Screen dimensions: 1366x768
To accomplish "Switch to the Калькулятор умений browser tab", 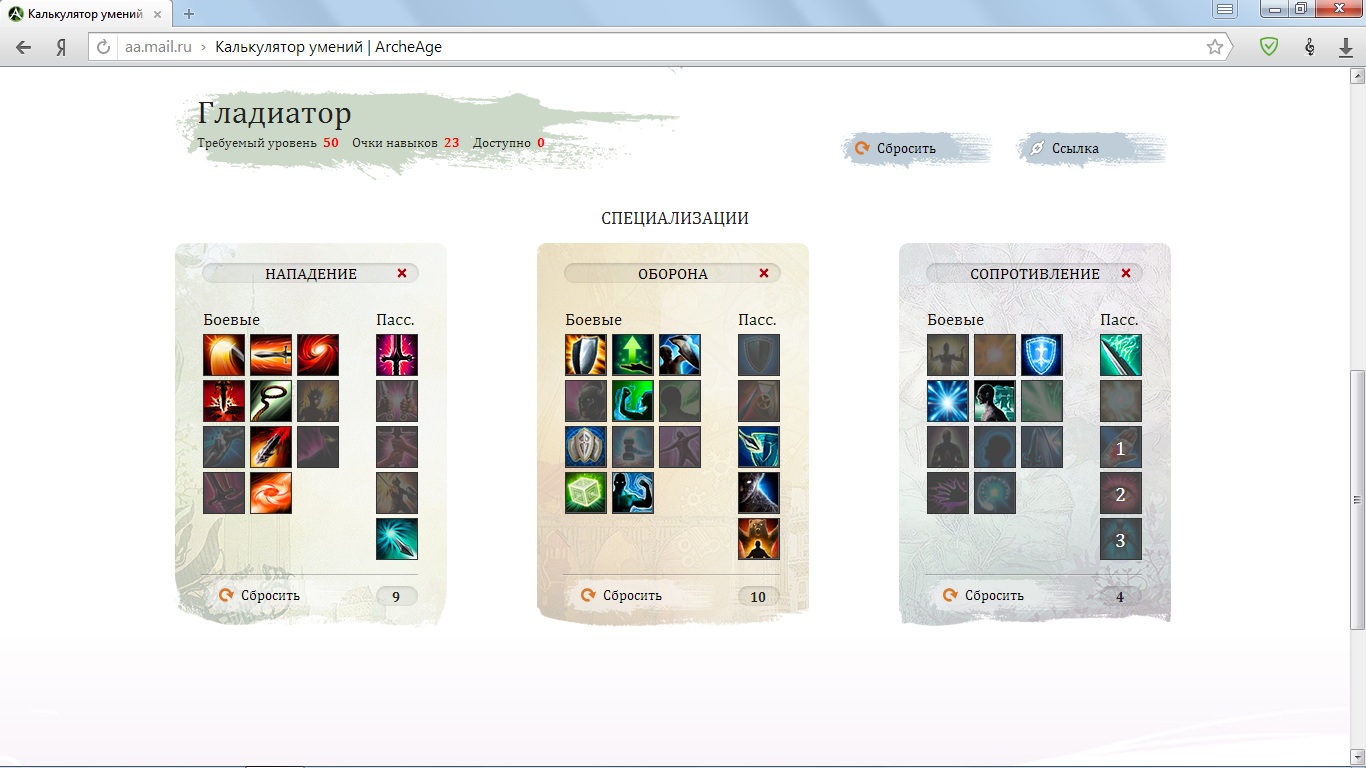I will (x=86, y=14).
